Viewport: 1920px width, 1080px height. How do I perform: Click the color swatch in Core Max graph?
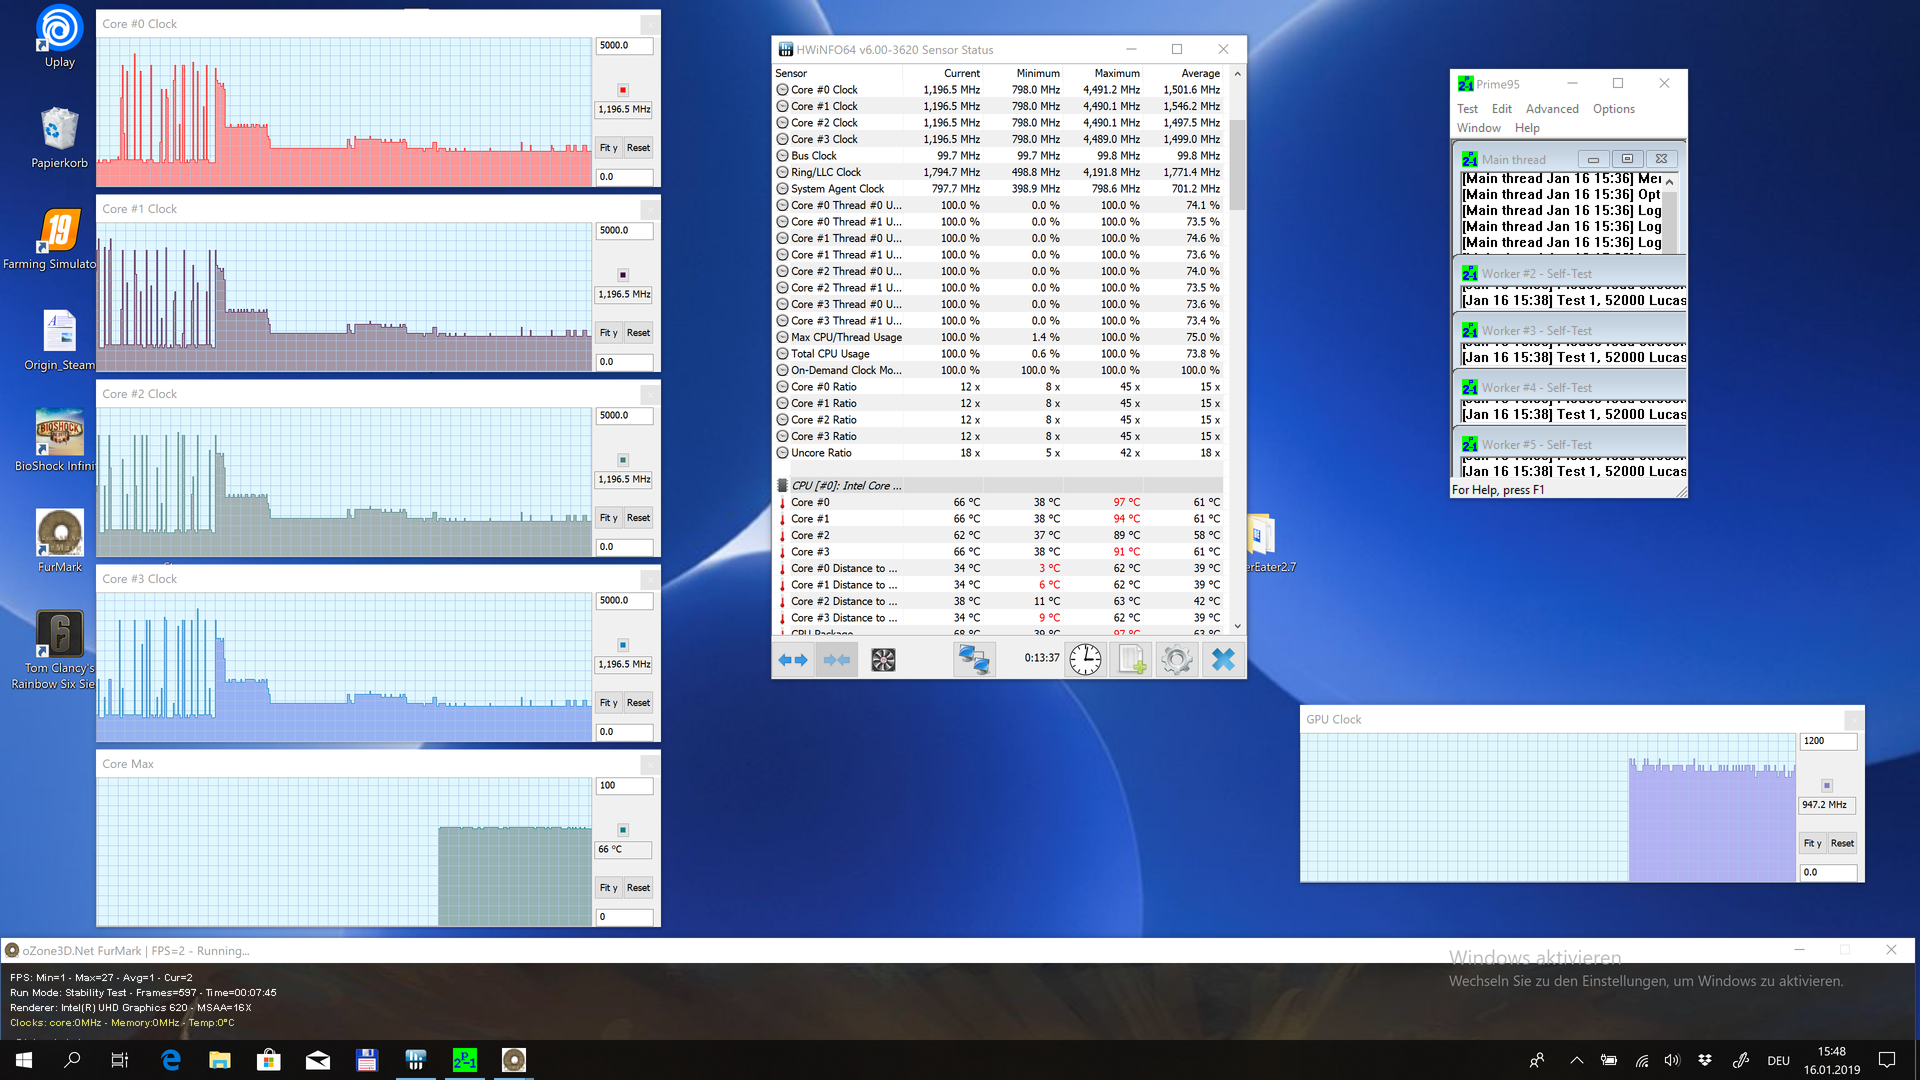tap(623, 830)
